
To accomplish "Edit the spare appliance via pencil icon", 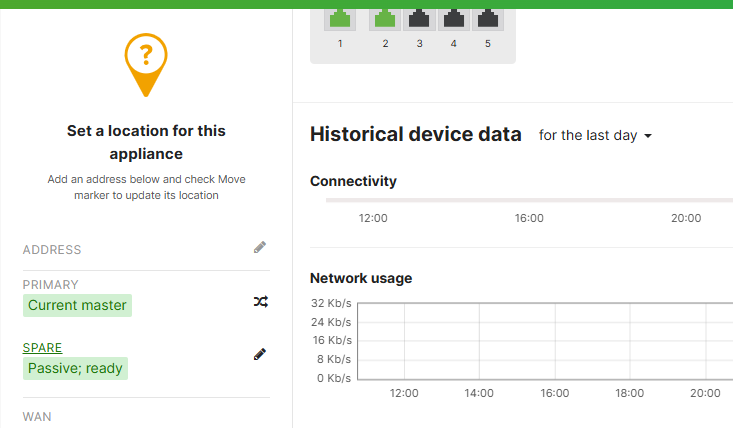I will pos(260,354).
